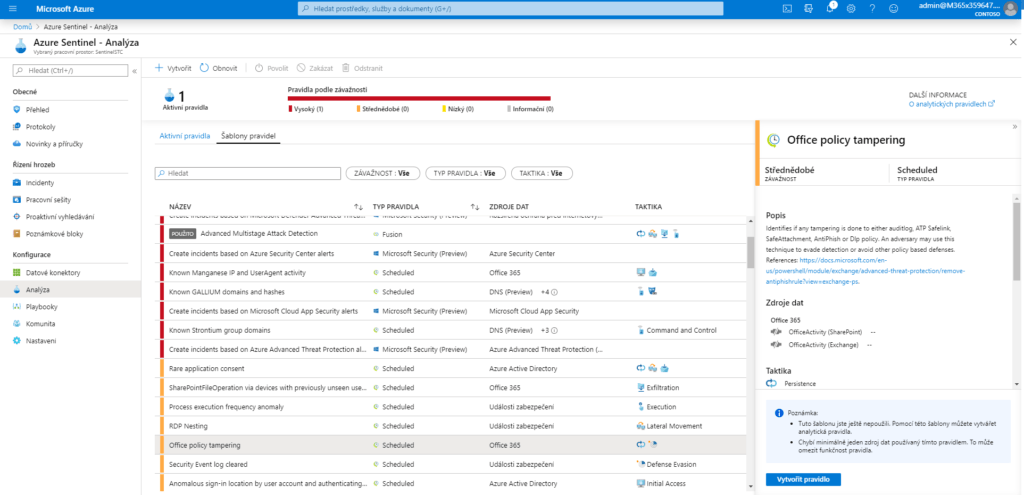Open portal settings gear icon
The image size is (1024, 495).
coord(851,8)
